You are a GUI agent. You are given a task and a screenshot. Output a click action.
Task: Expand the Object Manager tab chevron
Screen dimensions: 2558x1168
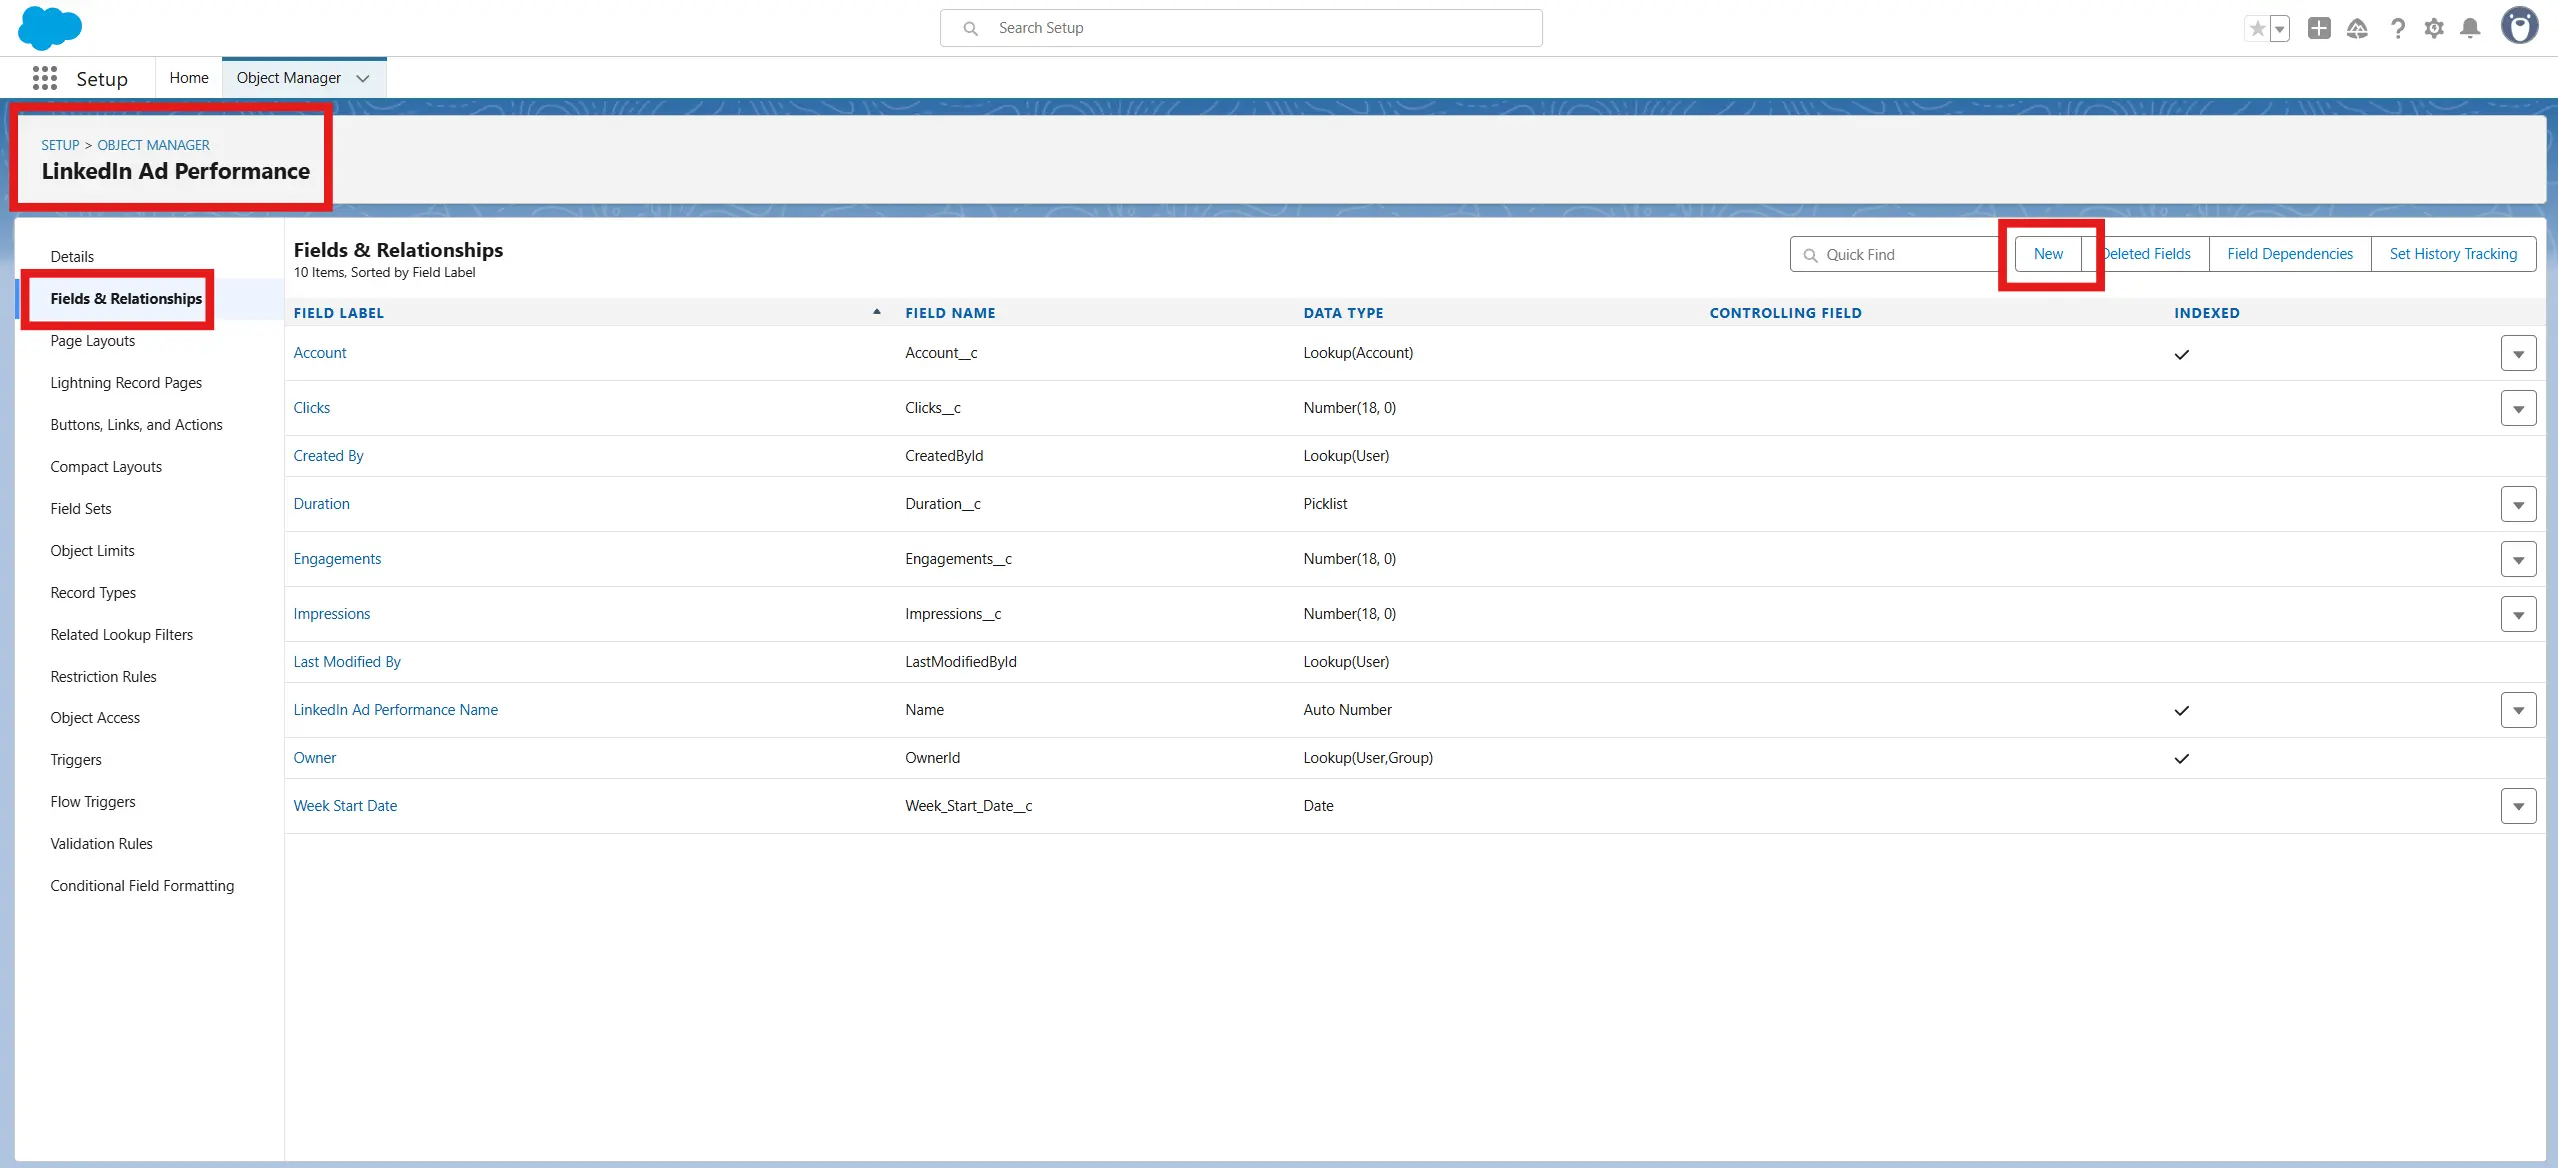pyautogui.click(x=363, y=78)
